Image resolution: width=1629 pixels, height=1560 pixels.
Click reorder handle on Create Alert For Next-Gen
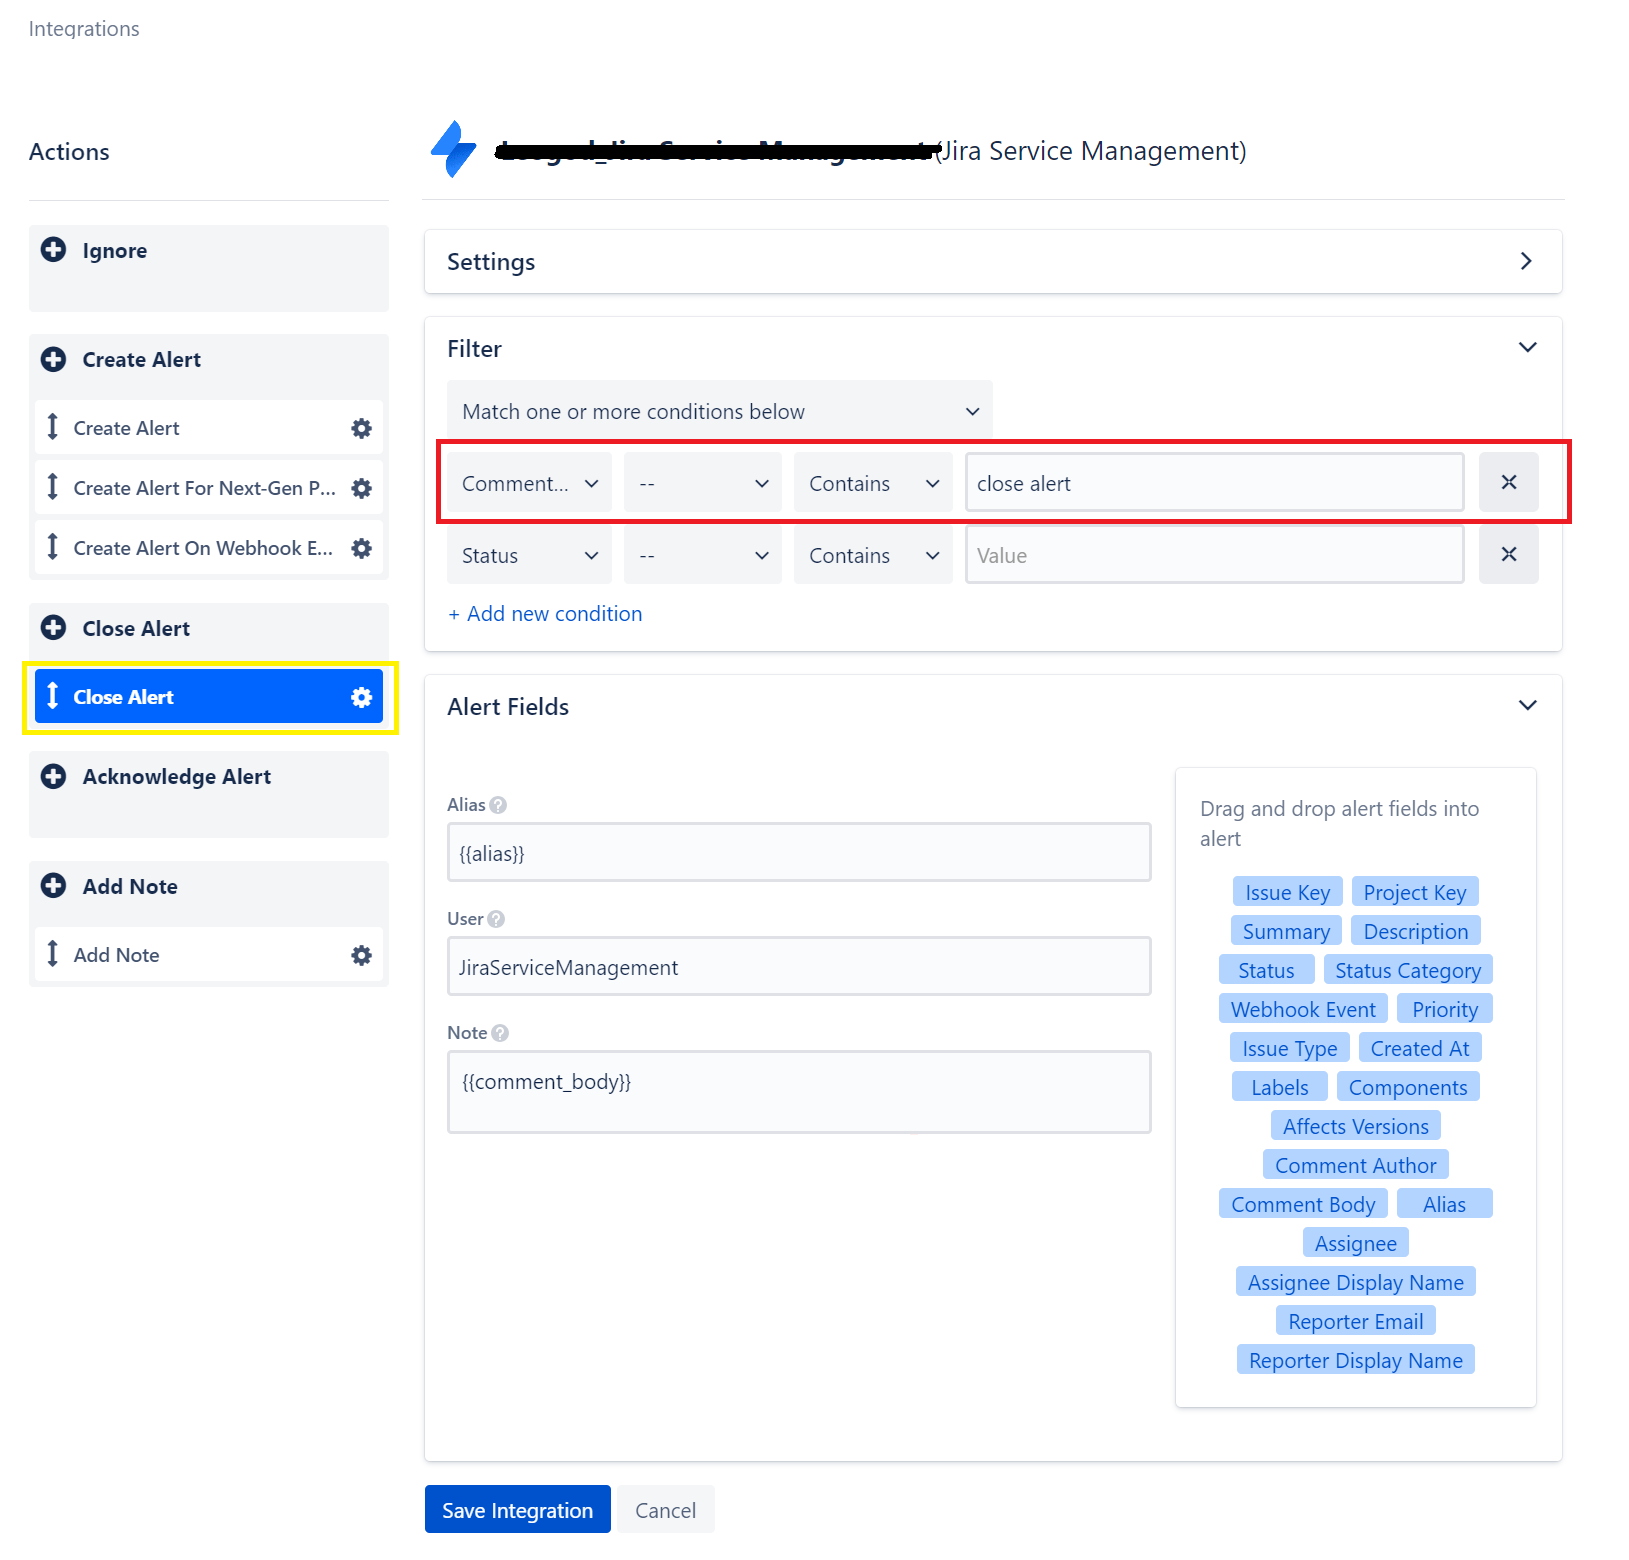click(x=53, y=487)
